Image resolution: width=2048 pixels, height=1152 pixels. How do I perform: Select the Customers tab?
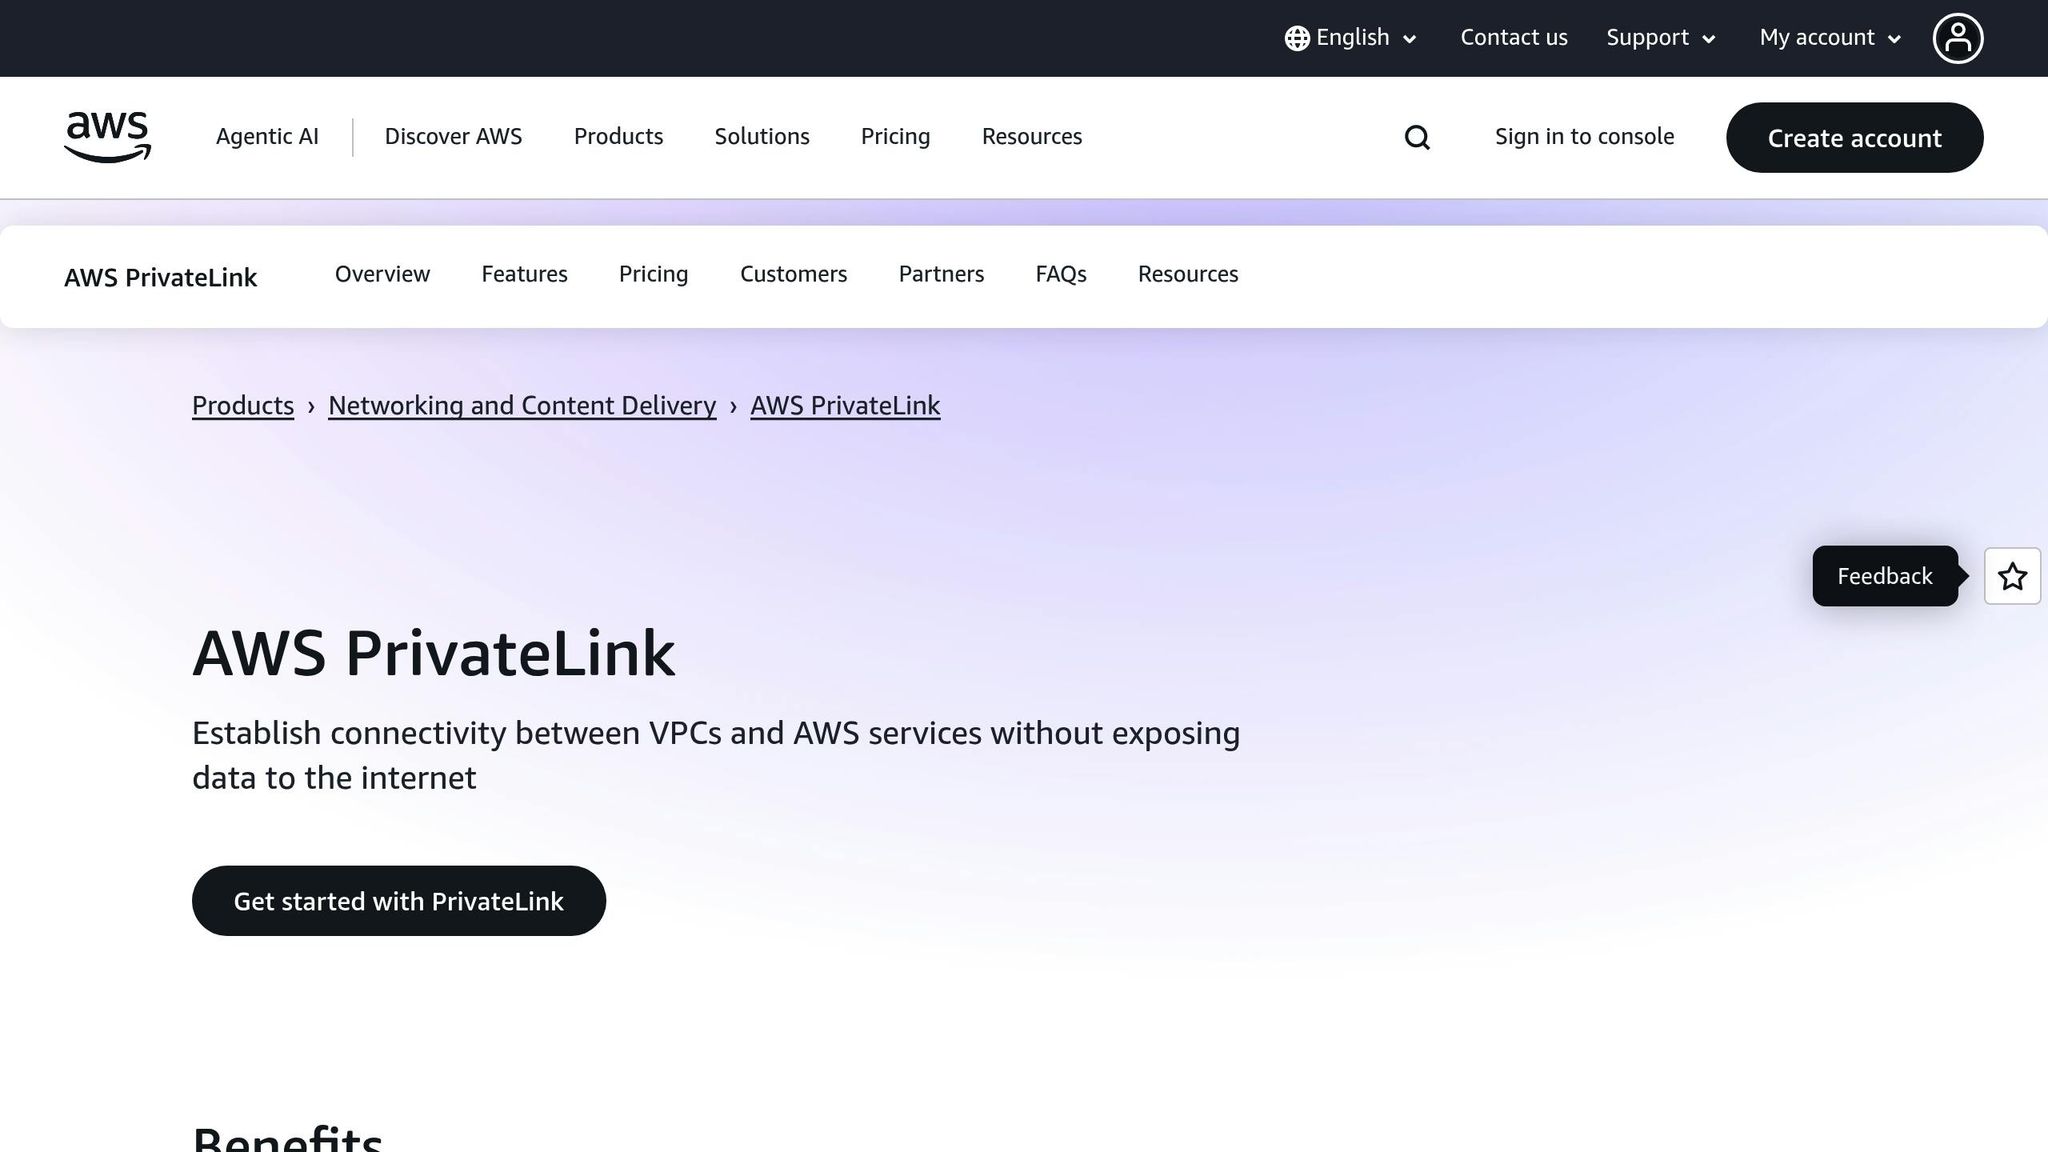click(793, 274)
